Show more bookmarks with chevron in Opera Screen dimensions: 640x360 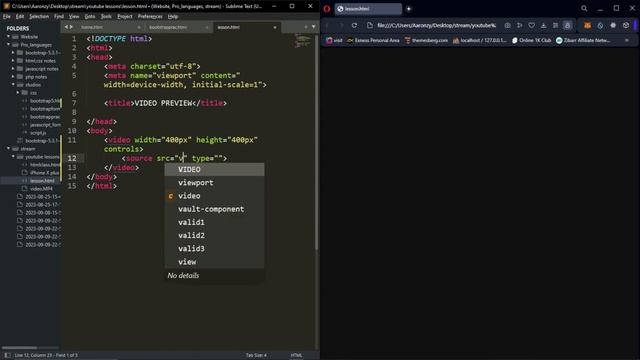click(x=627, y=40)
